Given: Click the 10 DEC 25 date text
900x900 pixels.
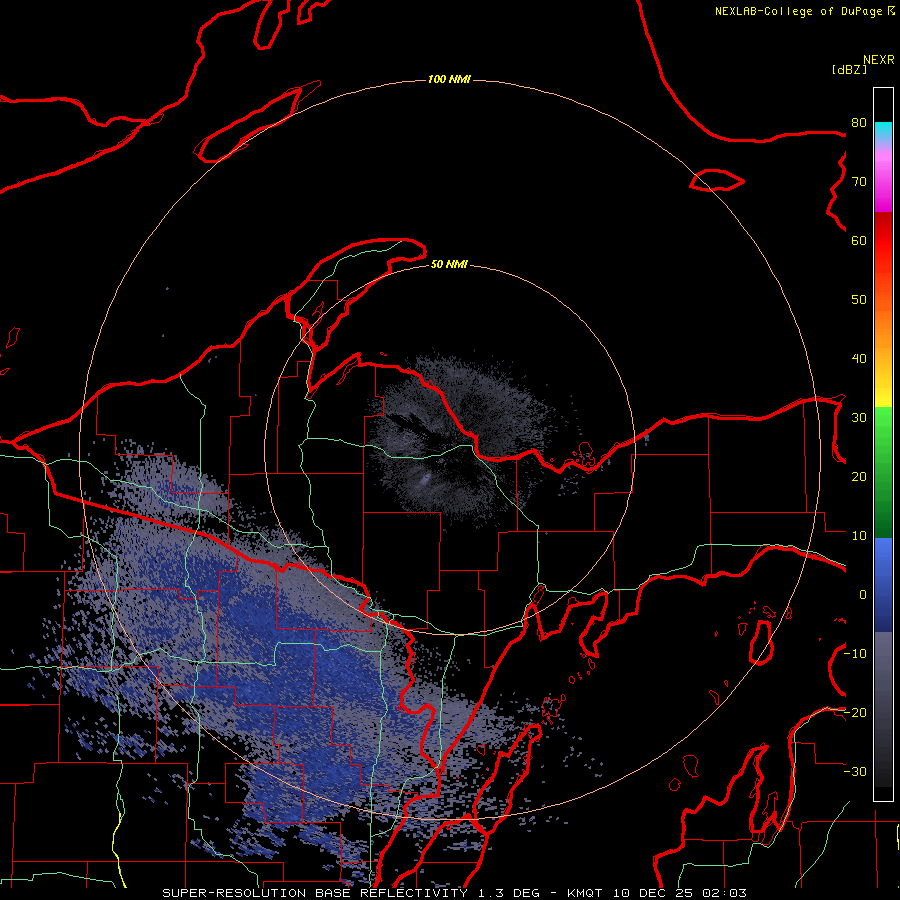Looking at the screenshot, I should point(653,893).
